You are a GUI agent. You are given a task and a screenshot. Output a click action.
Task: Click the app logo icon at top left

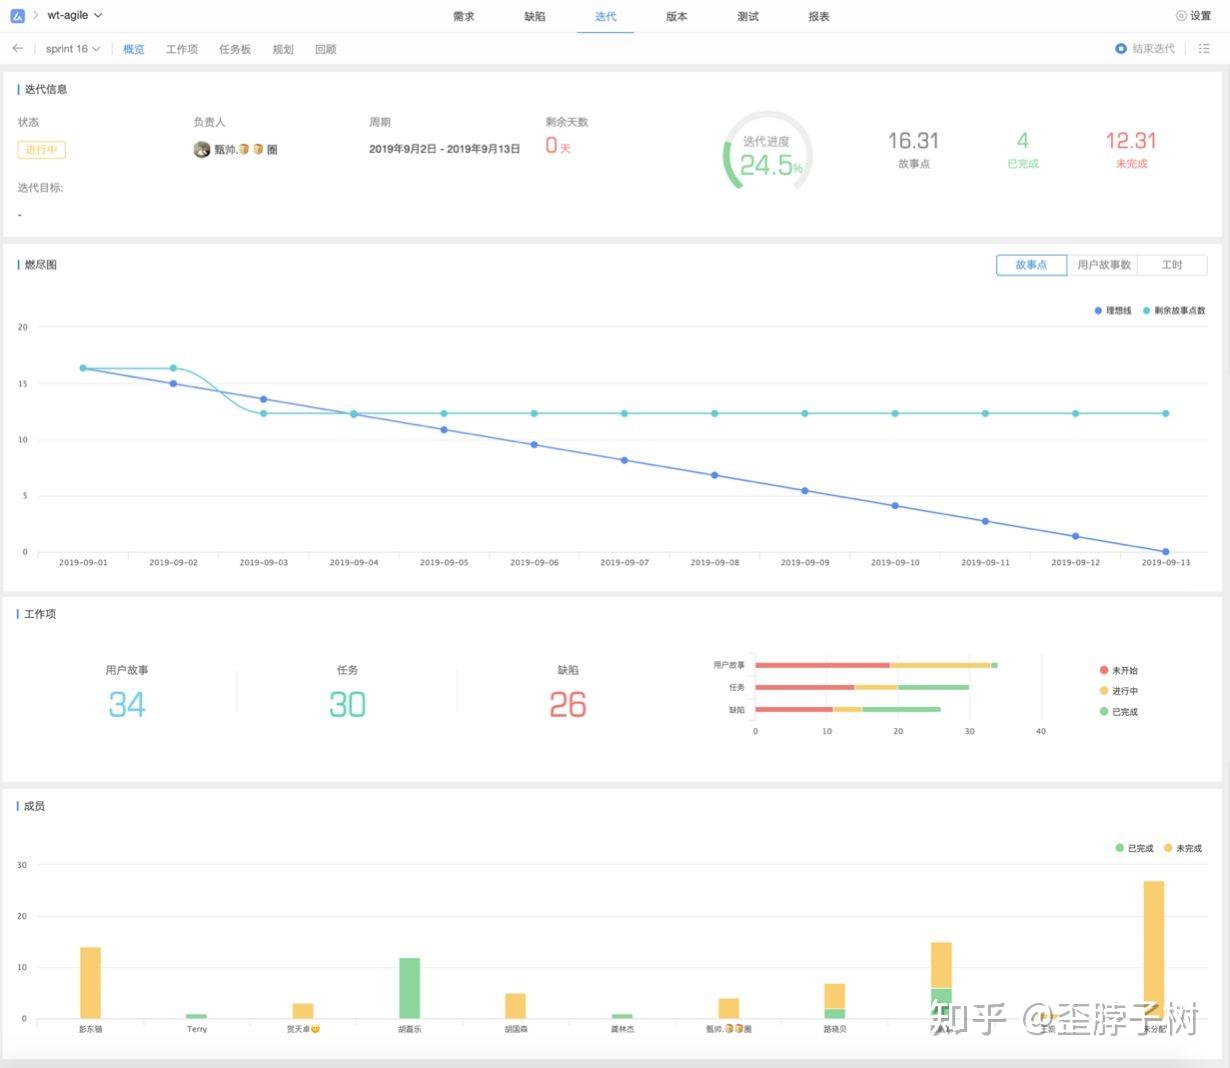point(18,16)
